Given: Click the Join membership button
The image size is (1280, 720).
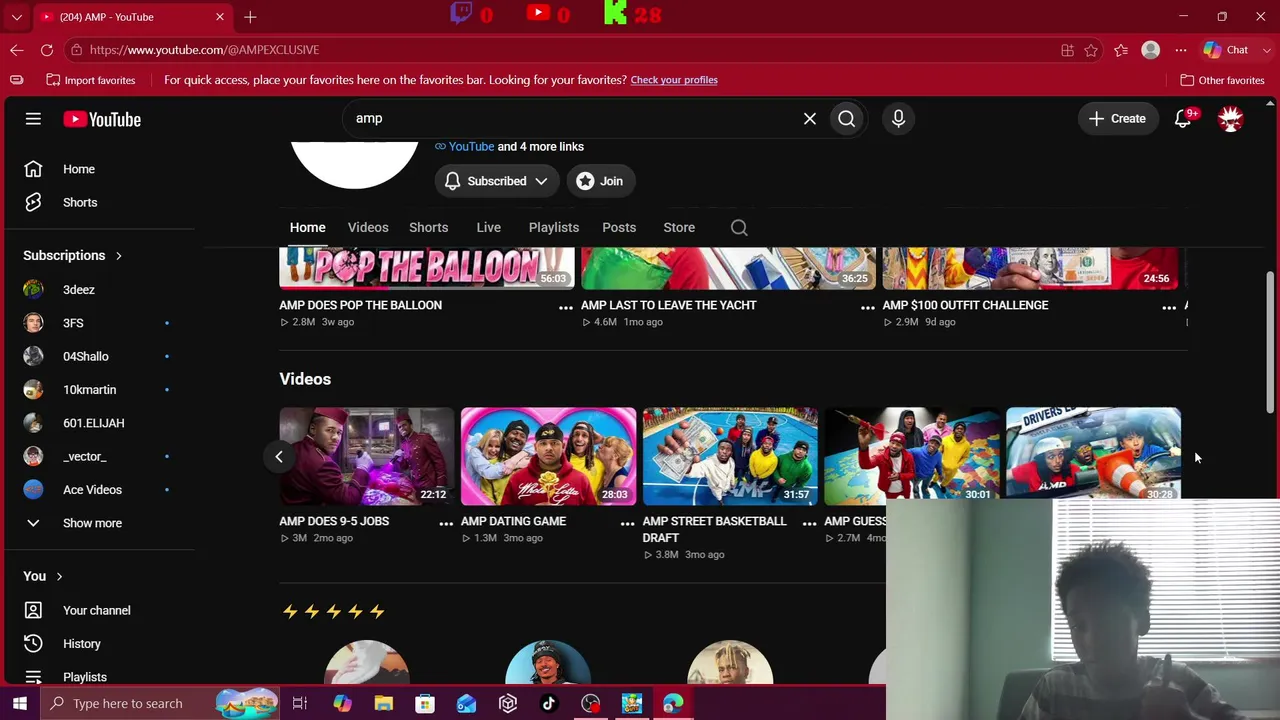Looking at the screenshot, I should point(600,181).
